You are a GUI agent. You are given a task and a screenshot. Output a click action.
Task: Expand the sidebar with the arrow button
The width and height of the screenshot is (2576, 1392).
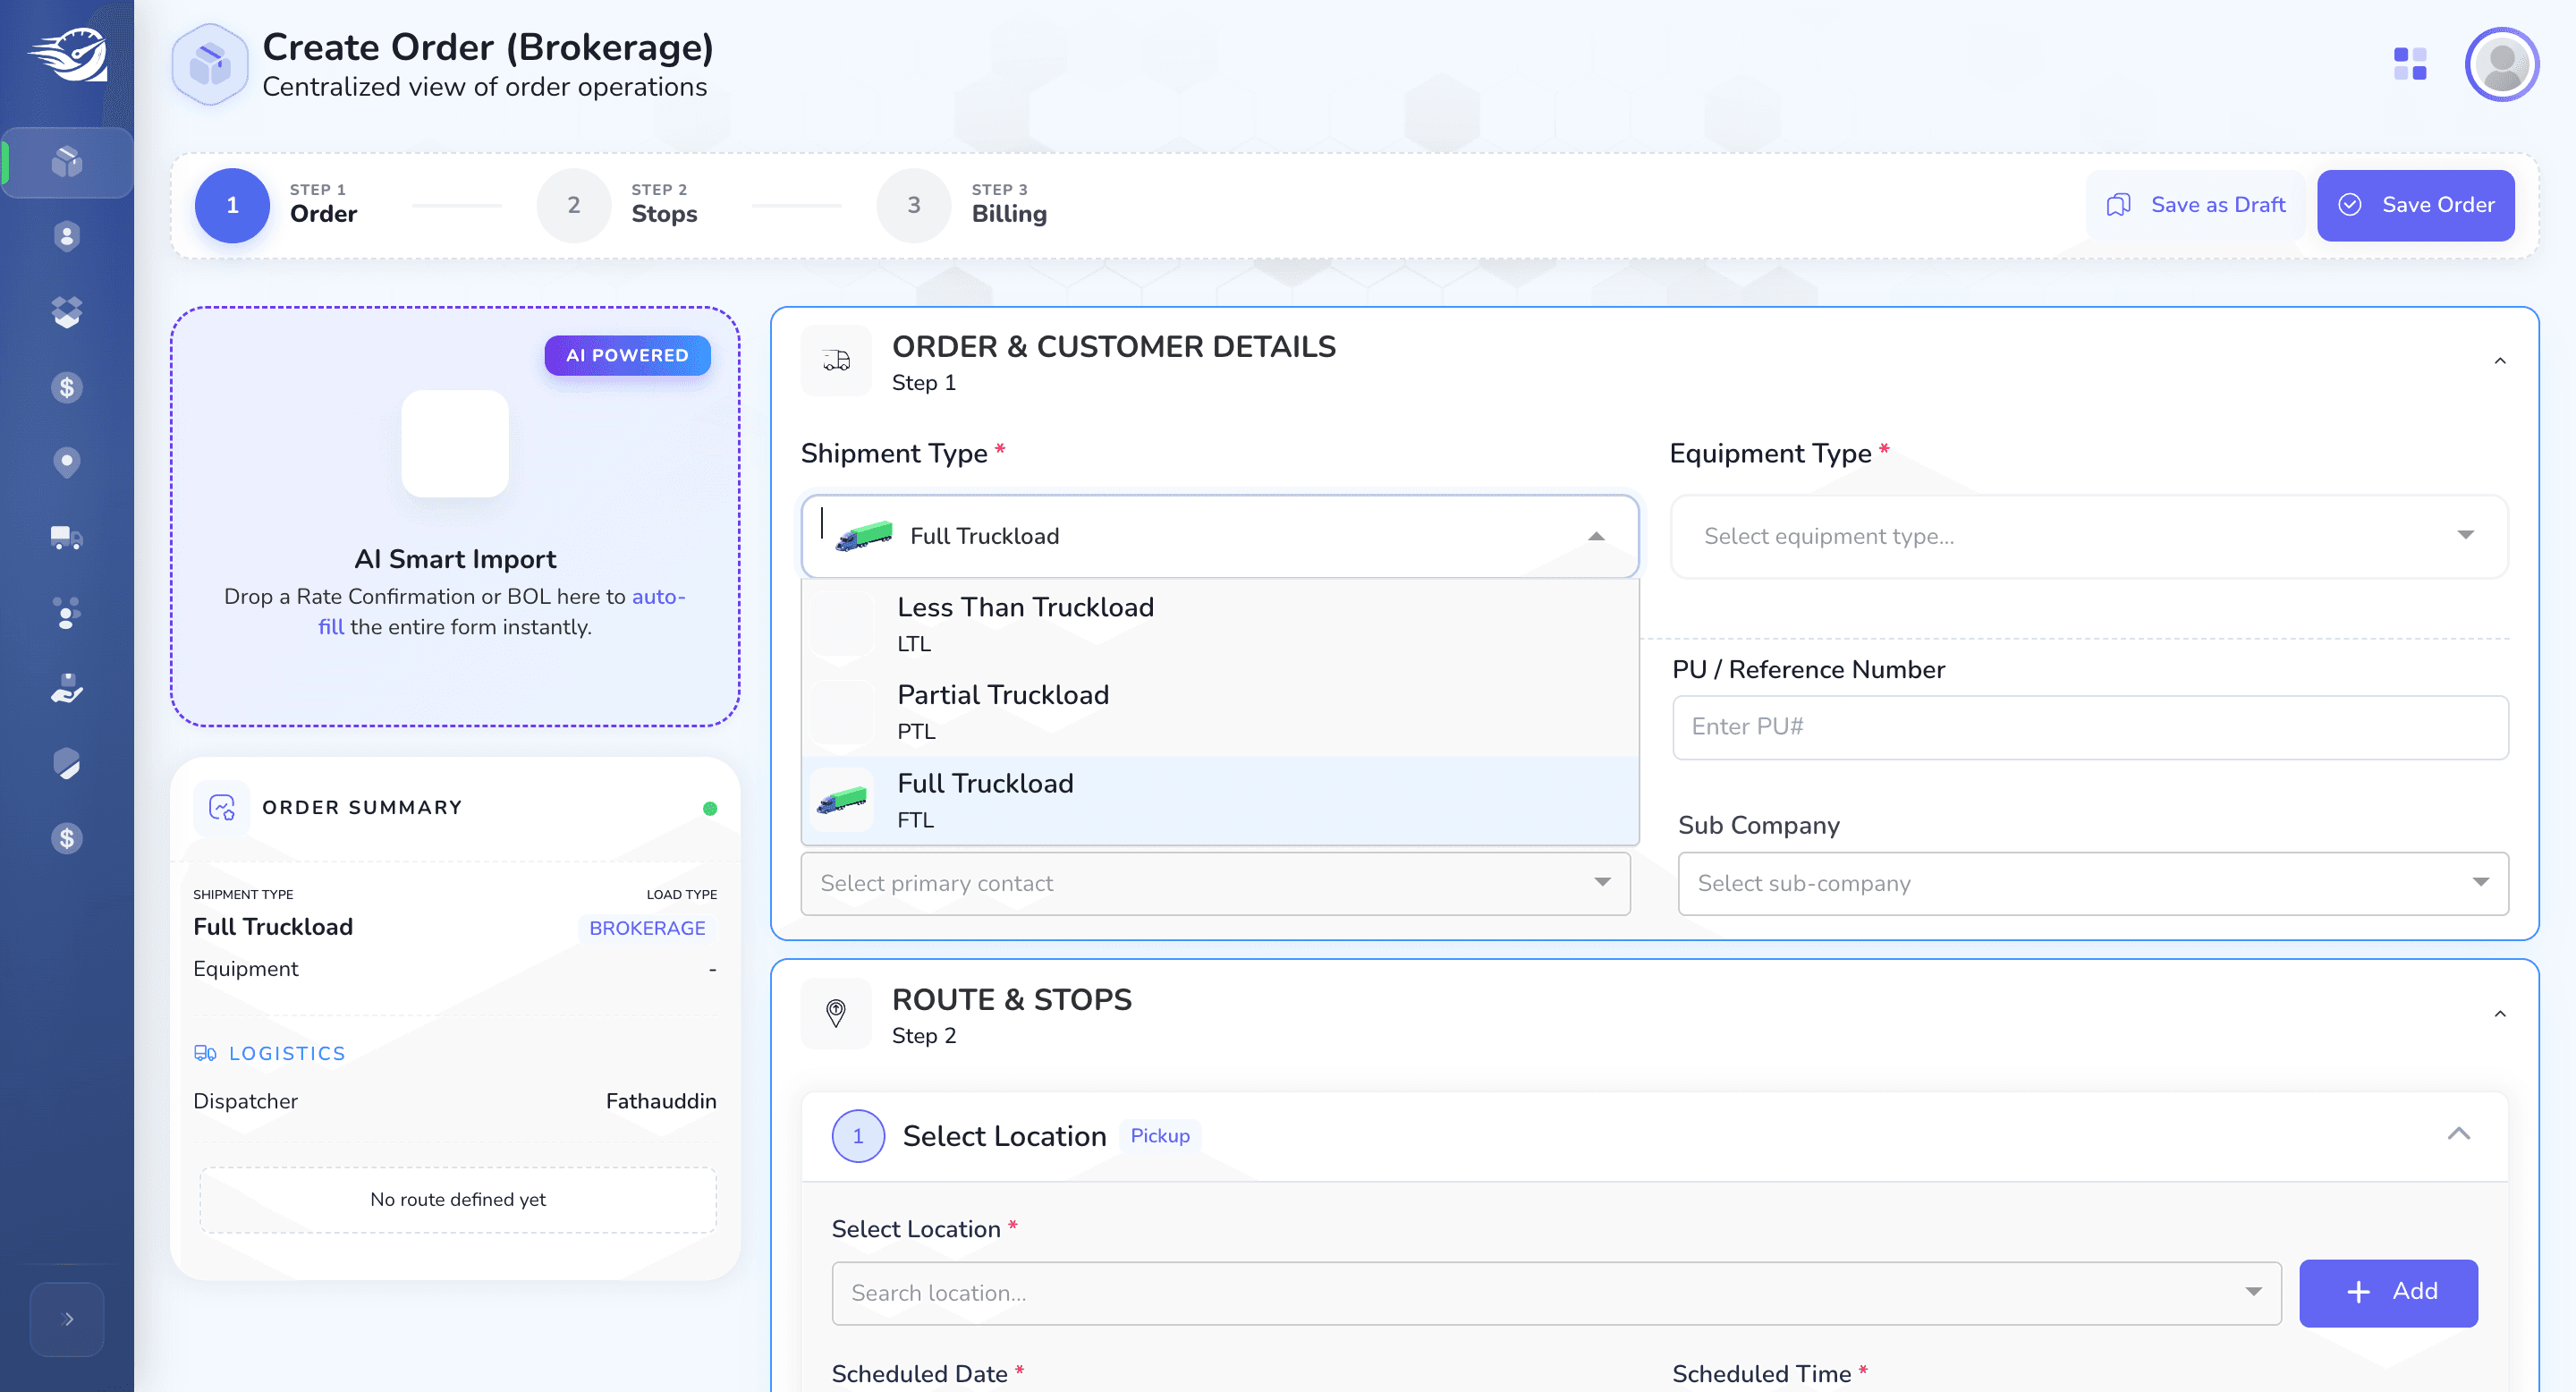coord(67,1319)
